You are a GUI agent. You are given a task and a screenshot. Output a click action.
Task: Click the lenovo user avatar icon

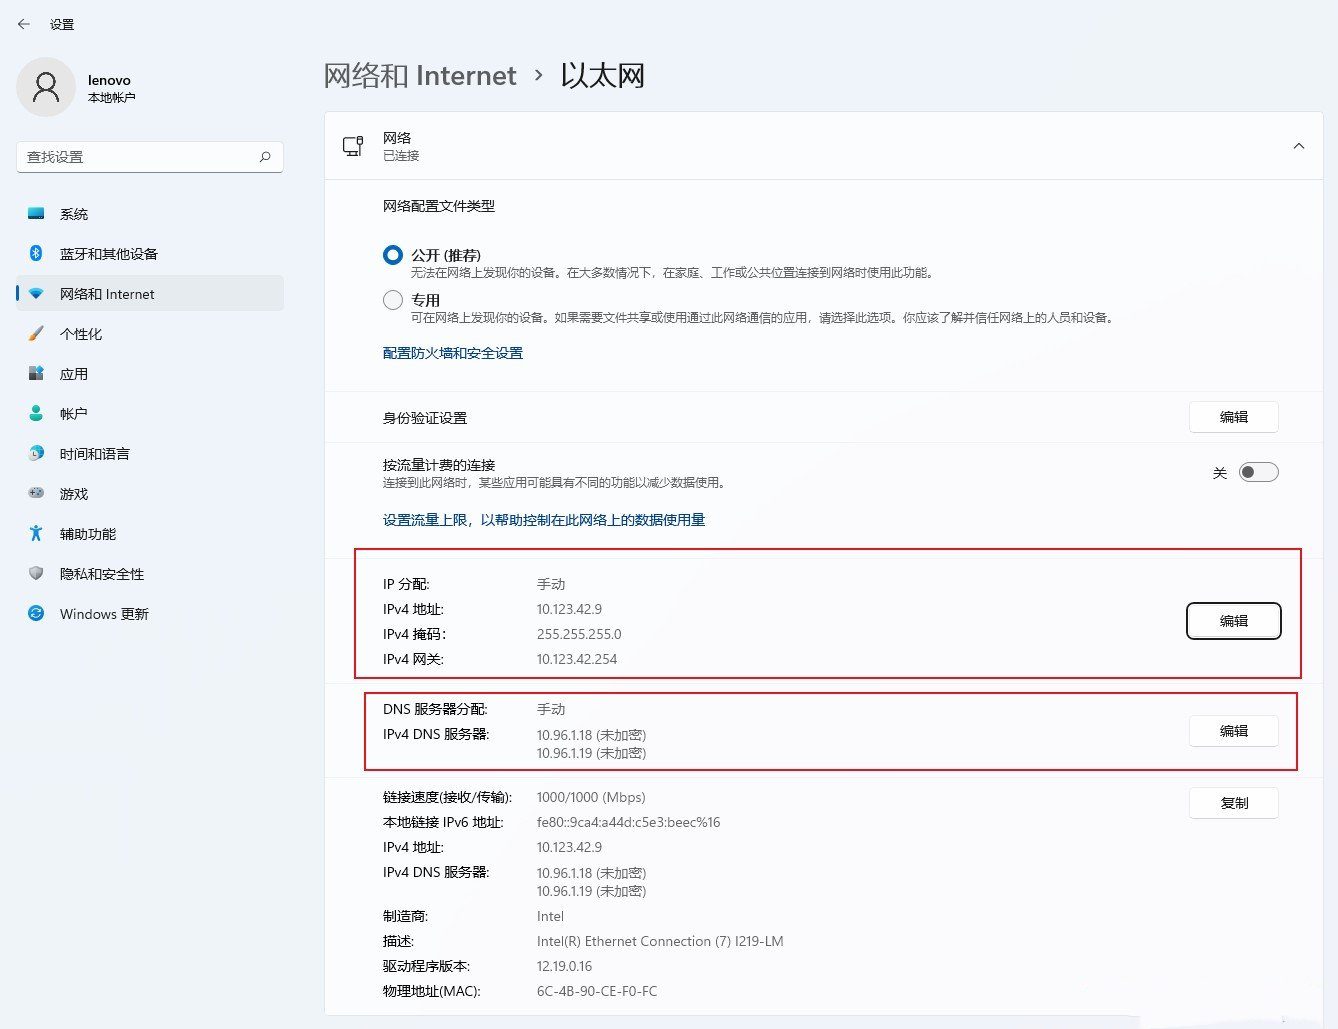(46, 88)
